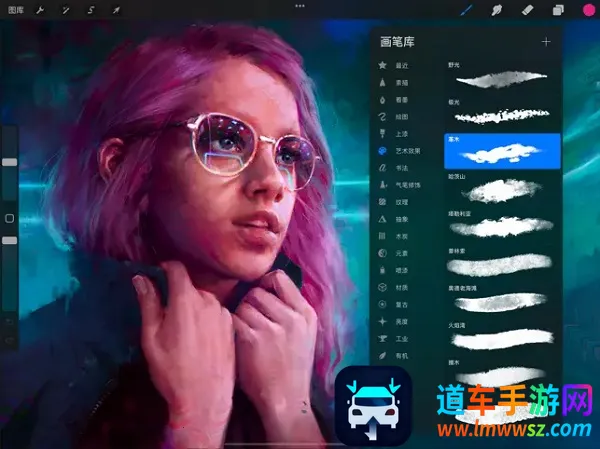
Task: Click the 画笔库 brush library title
Action: pos(397,42)
